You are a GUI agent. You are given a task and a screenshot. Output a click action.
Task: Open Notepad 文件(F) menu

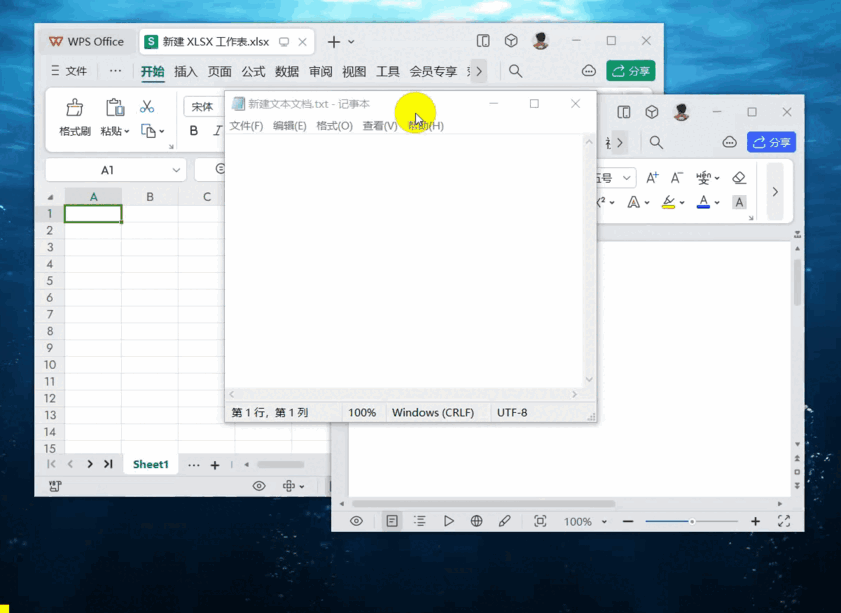click(246, 125)
